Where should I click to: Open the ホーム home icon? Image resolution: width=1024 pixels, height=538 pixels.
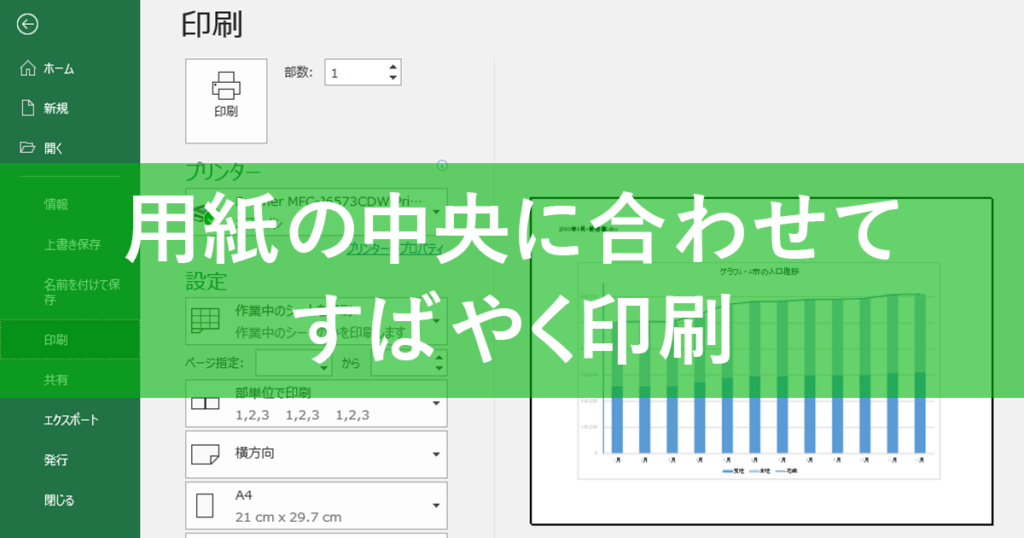point(27,68)
